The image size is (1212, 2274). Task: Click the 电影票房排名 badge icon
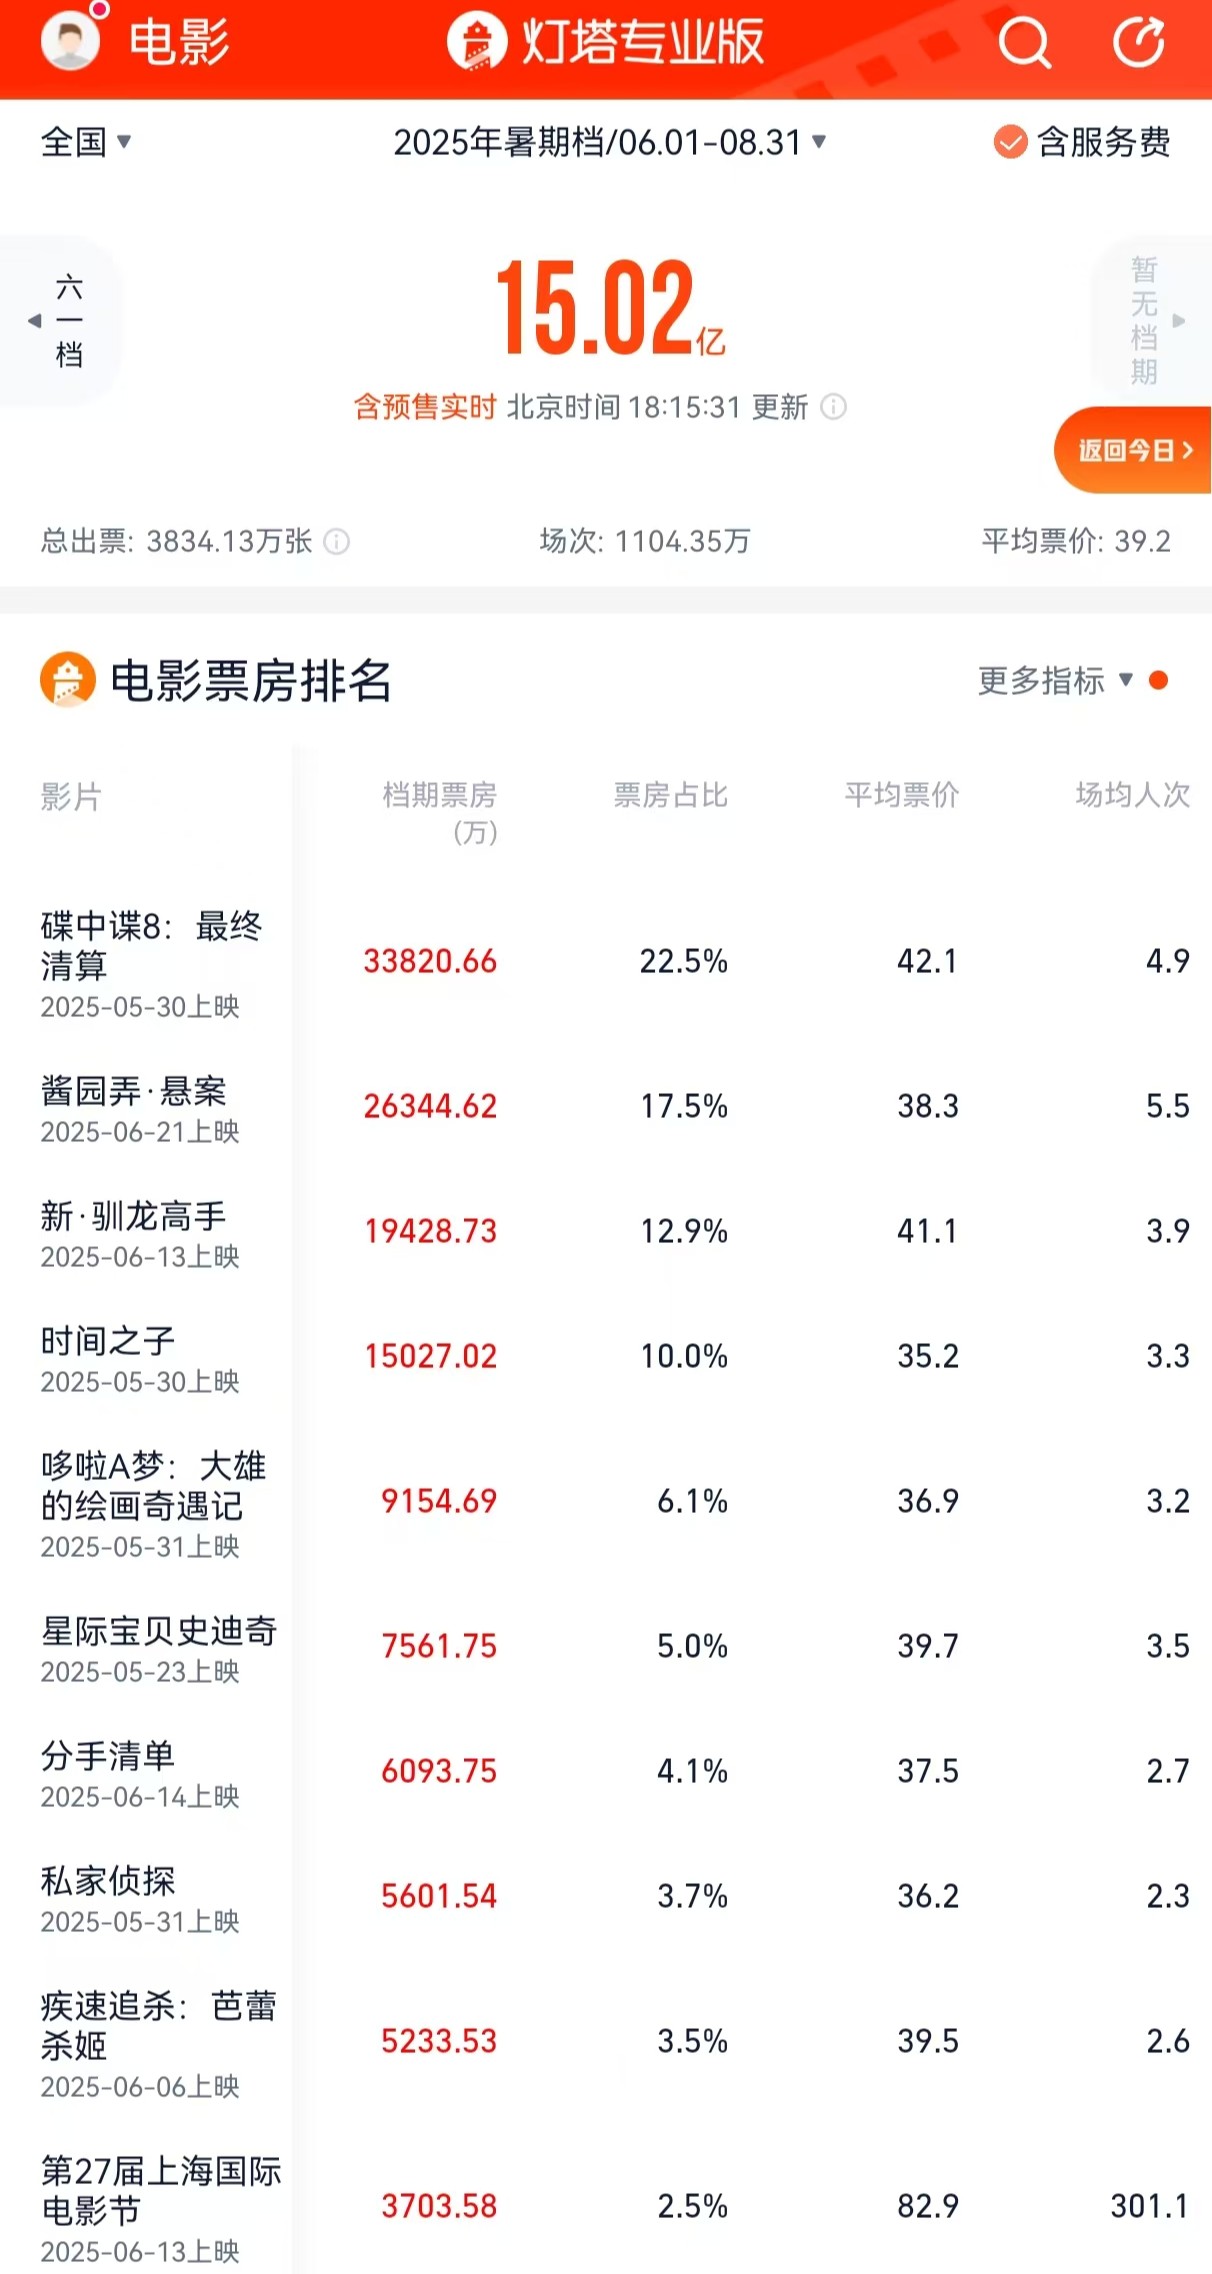point(67,680)
